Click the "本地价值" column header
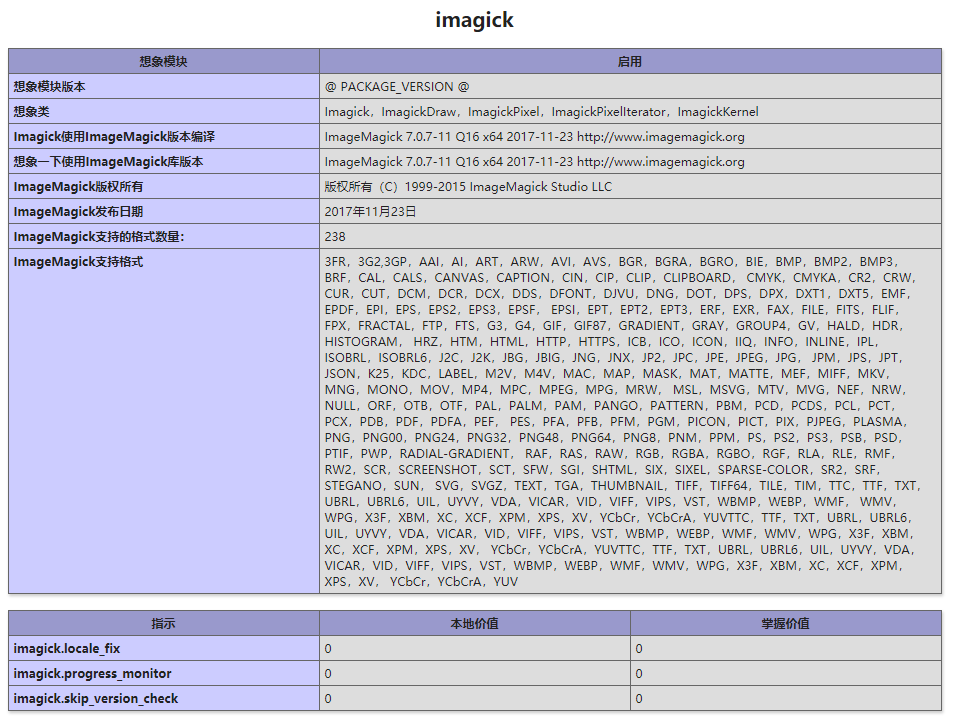Screen dimensions: 954x726 pos(475,623)
